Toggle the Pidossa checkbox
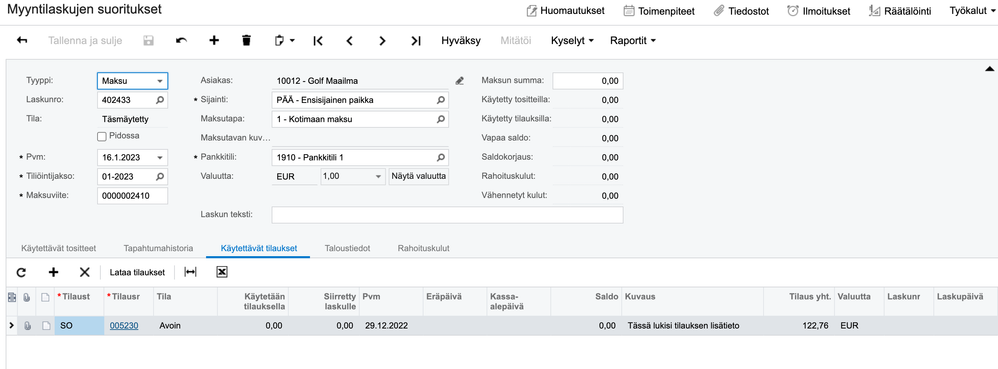The width and height of the screenshot is (998, 369). click(101, 136)
